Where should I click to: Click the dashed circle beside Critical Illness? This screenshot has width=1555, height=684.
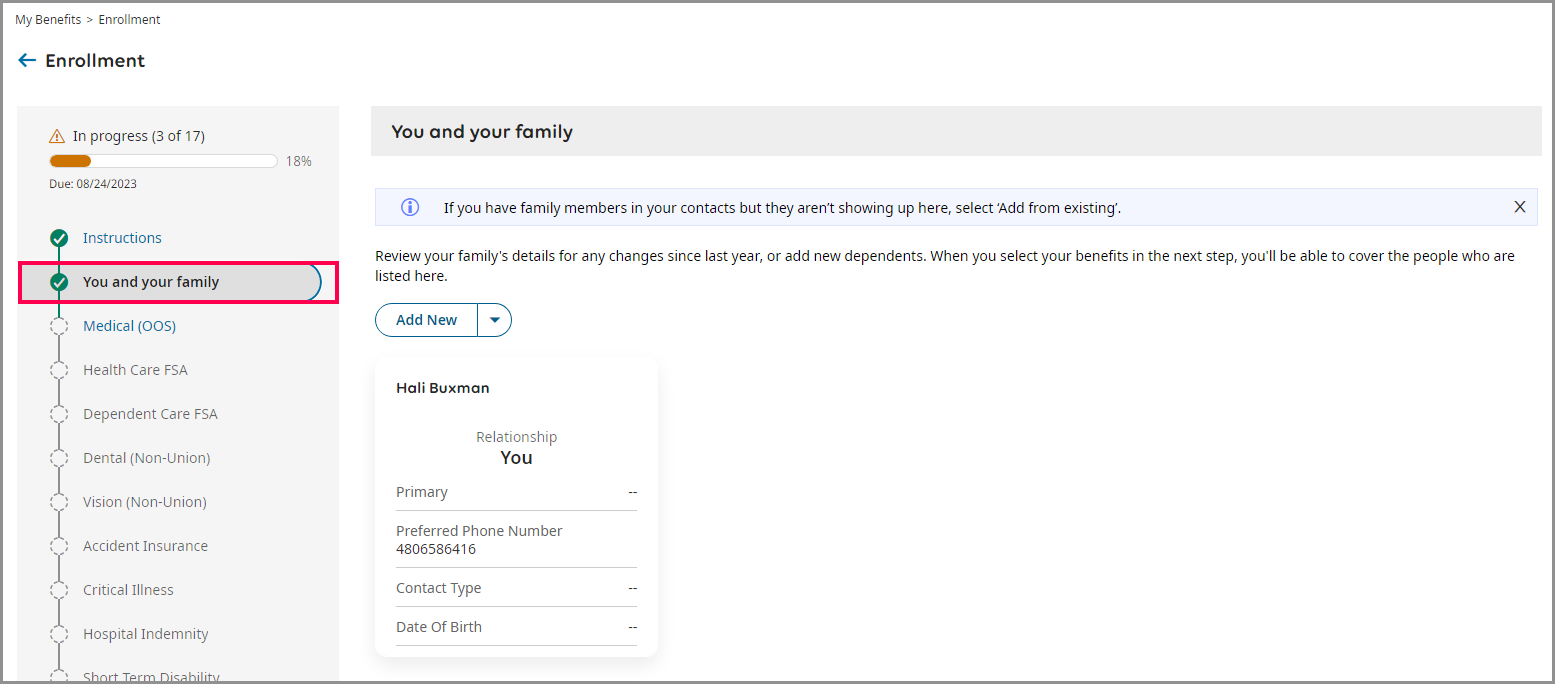click(x=59, y=590)
